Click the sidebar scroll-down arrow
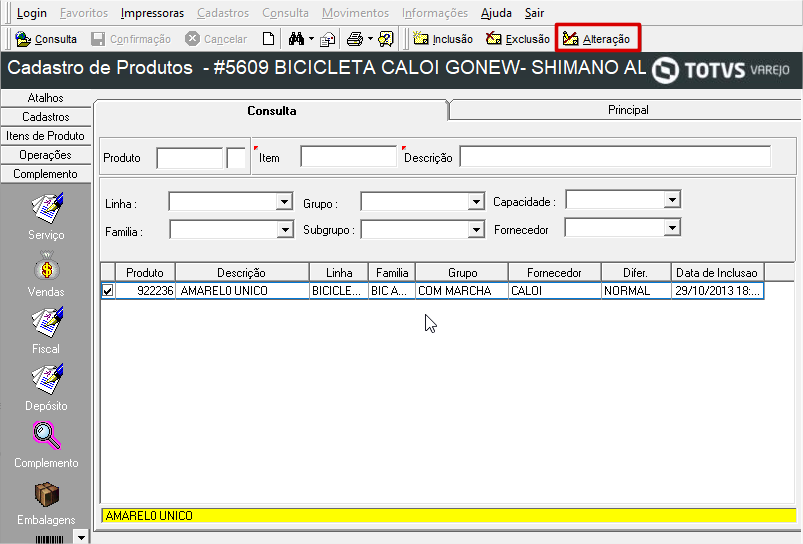The width and height of the screenshot is (803, 544). (x=81, y=538)
